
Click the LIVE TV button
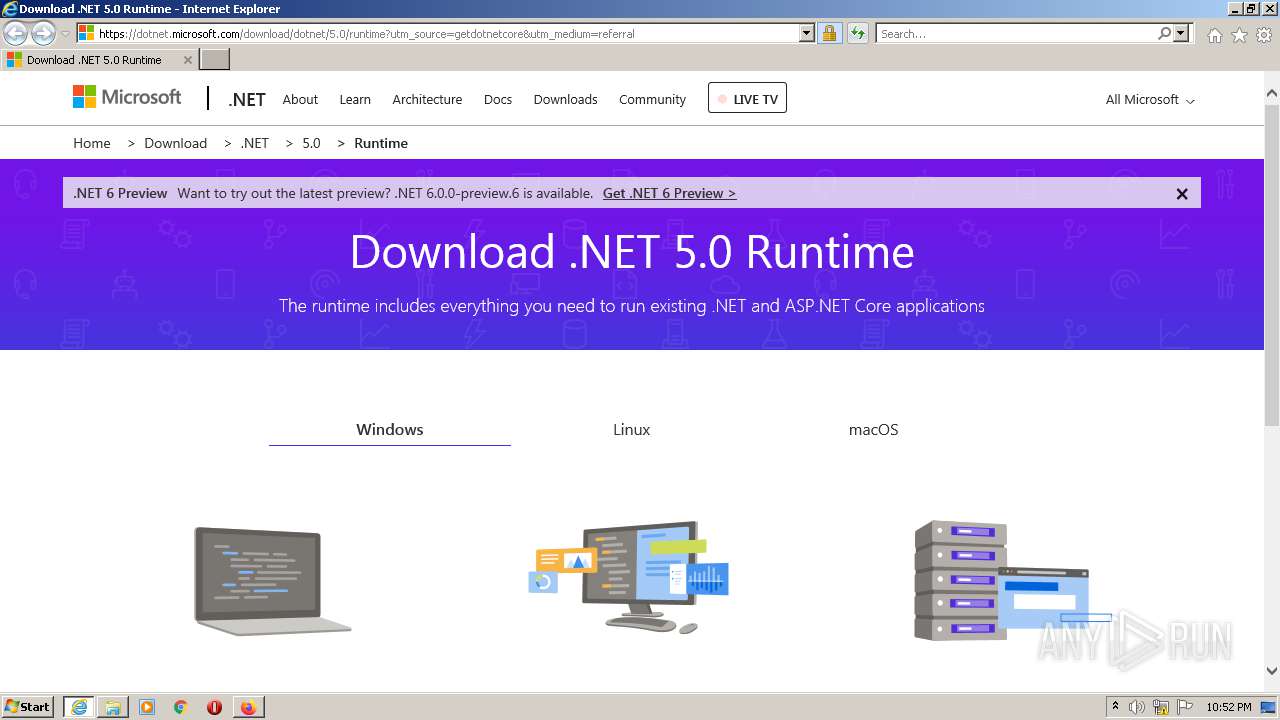[747, 98]
